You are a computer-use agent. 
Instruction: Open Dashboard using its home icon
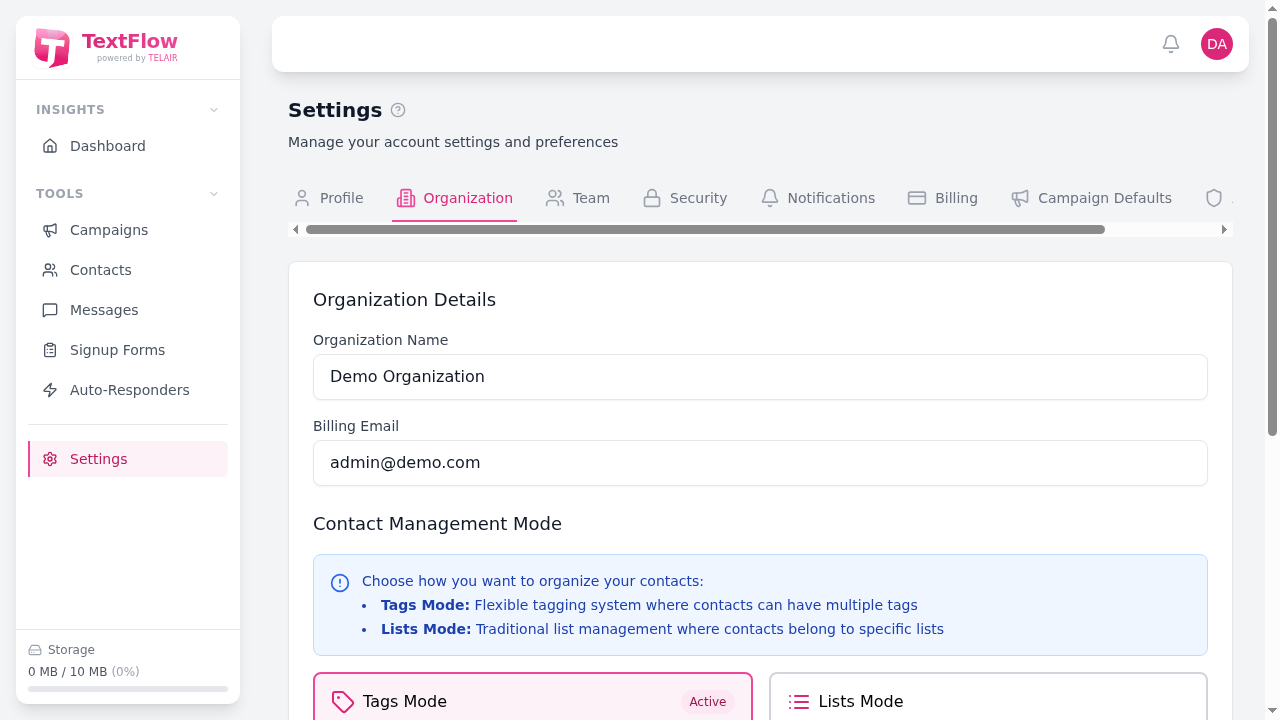tap(50, 146)
